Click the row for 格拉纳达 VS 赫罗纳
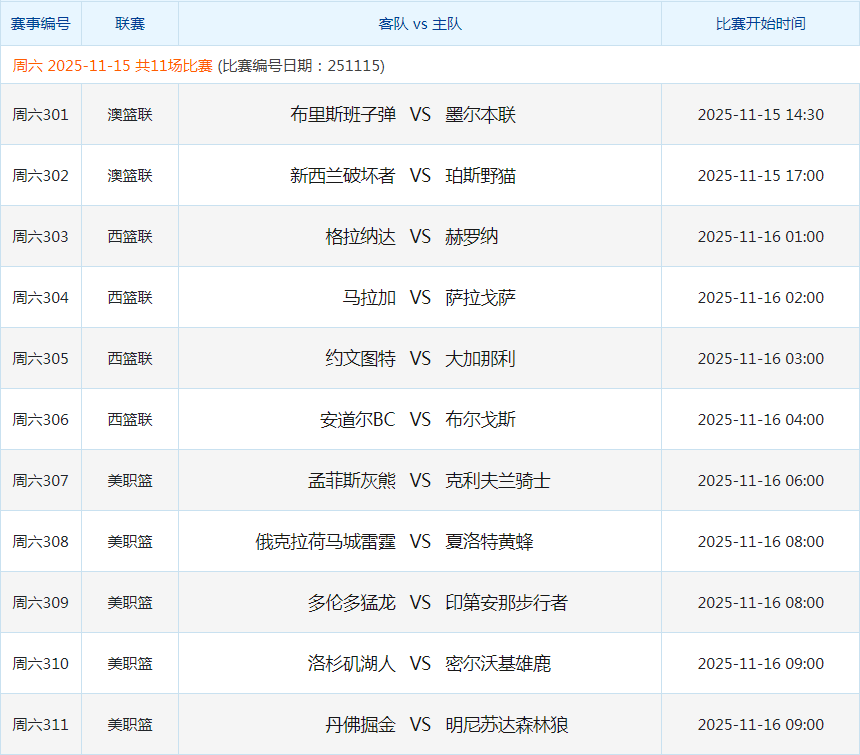Screen dimensions: 860x755 pyautogui.click(x=420, y=236)
